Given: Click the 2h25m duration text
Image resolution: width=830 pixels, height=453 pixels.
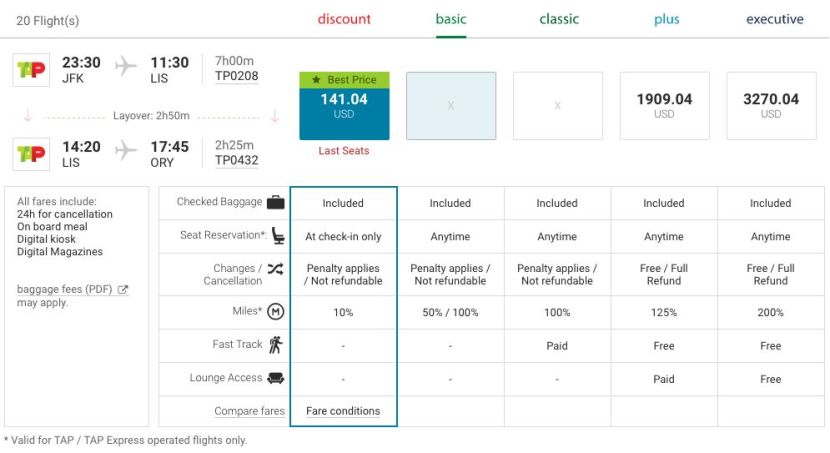Looking at the screenshot, I should (x=234, y=145).
